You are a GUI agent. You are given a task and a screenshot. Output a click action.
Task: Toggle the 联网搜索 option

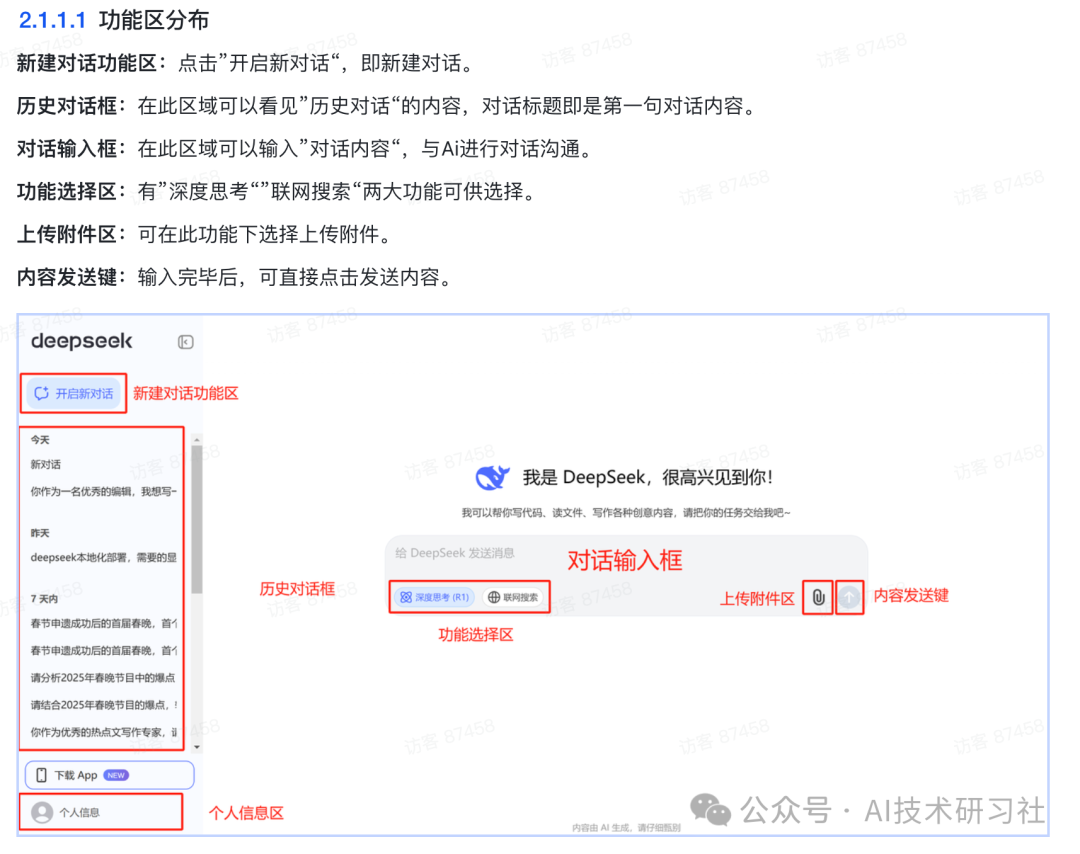(x=513, y=597)
